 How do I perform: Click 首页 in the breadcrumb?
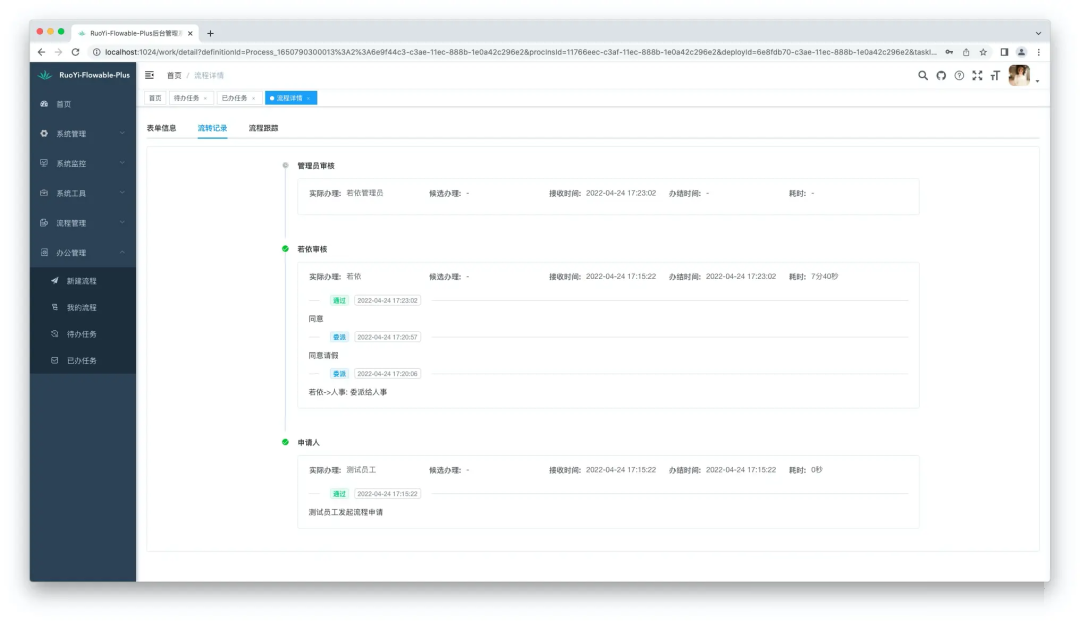tap(174, 75)
